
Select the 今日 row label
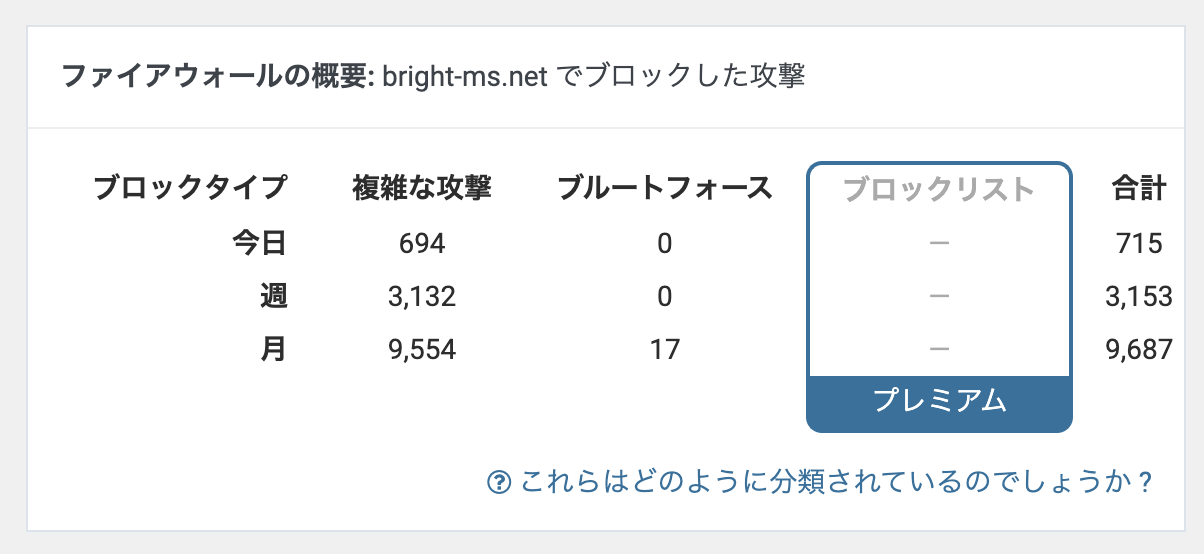pyautogui.click(x=259, y=242)
